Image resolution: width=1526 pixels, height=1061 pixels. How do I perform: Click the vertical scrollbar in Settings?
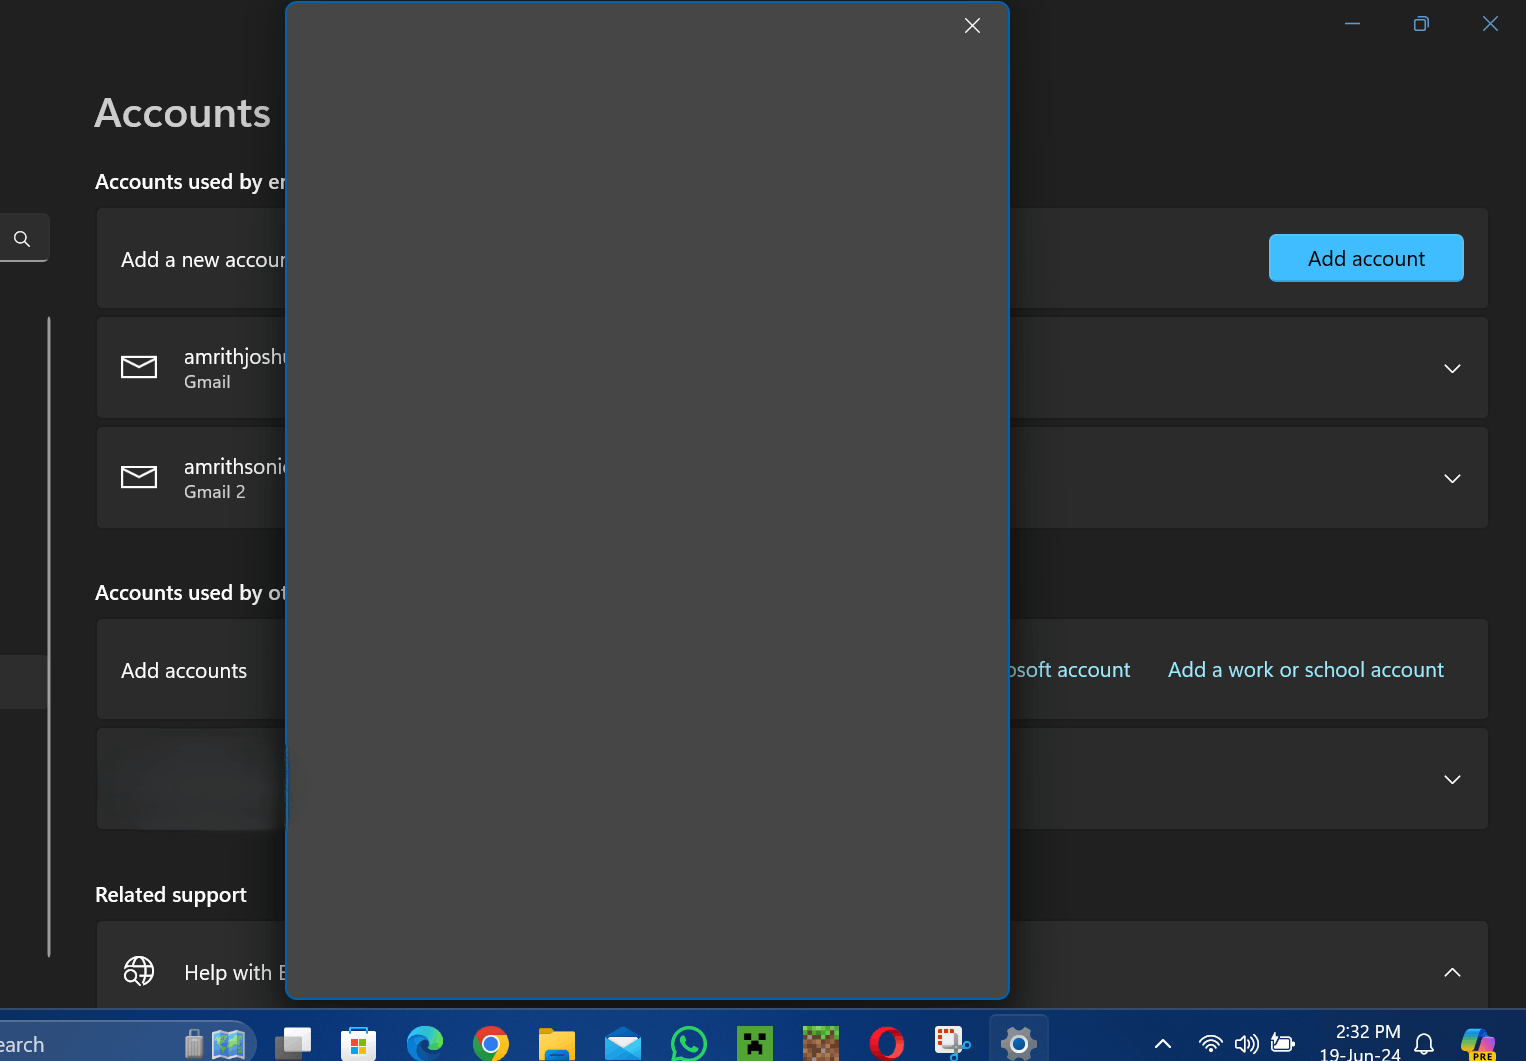click(48, 634)
